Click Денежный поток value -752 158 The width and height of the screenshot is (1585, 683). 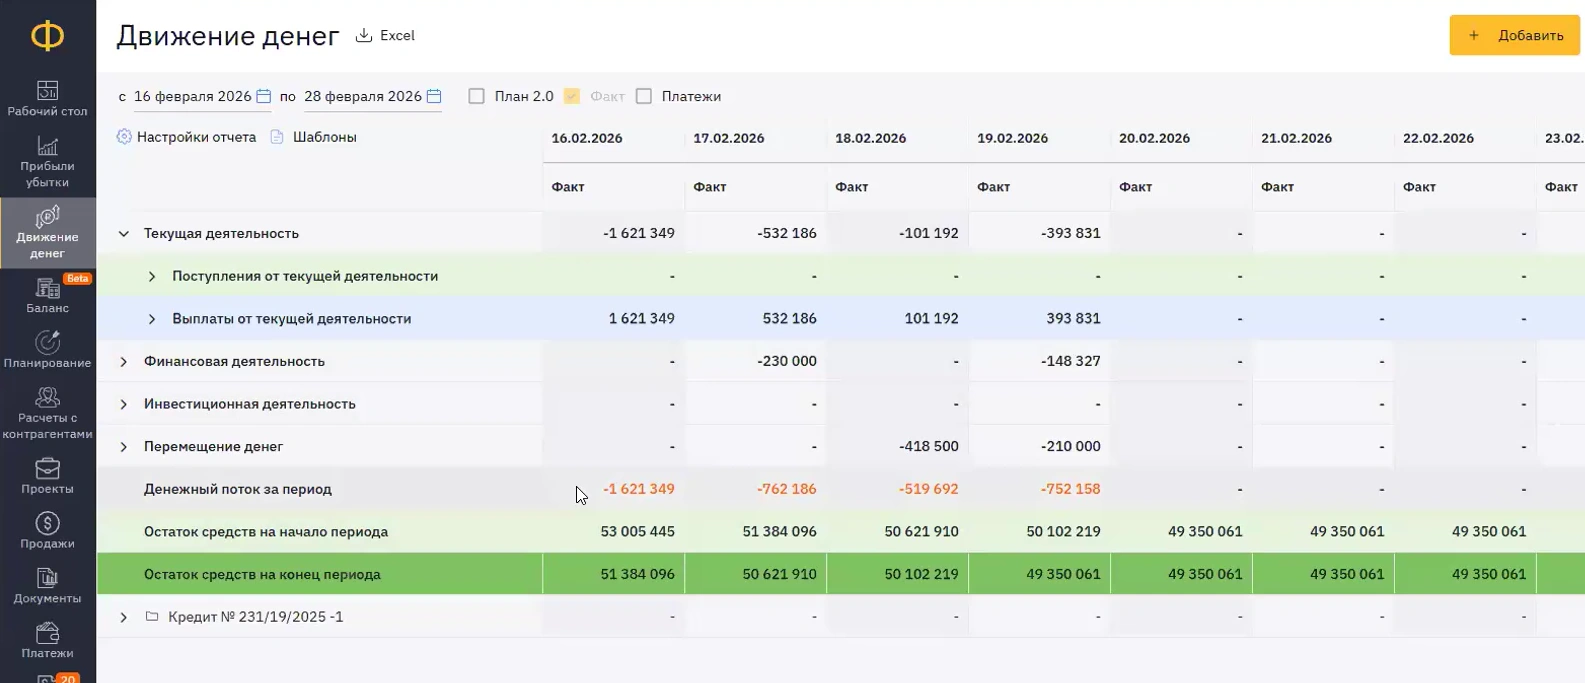(x=1071, y=489)
